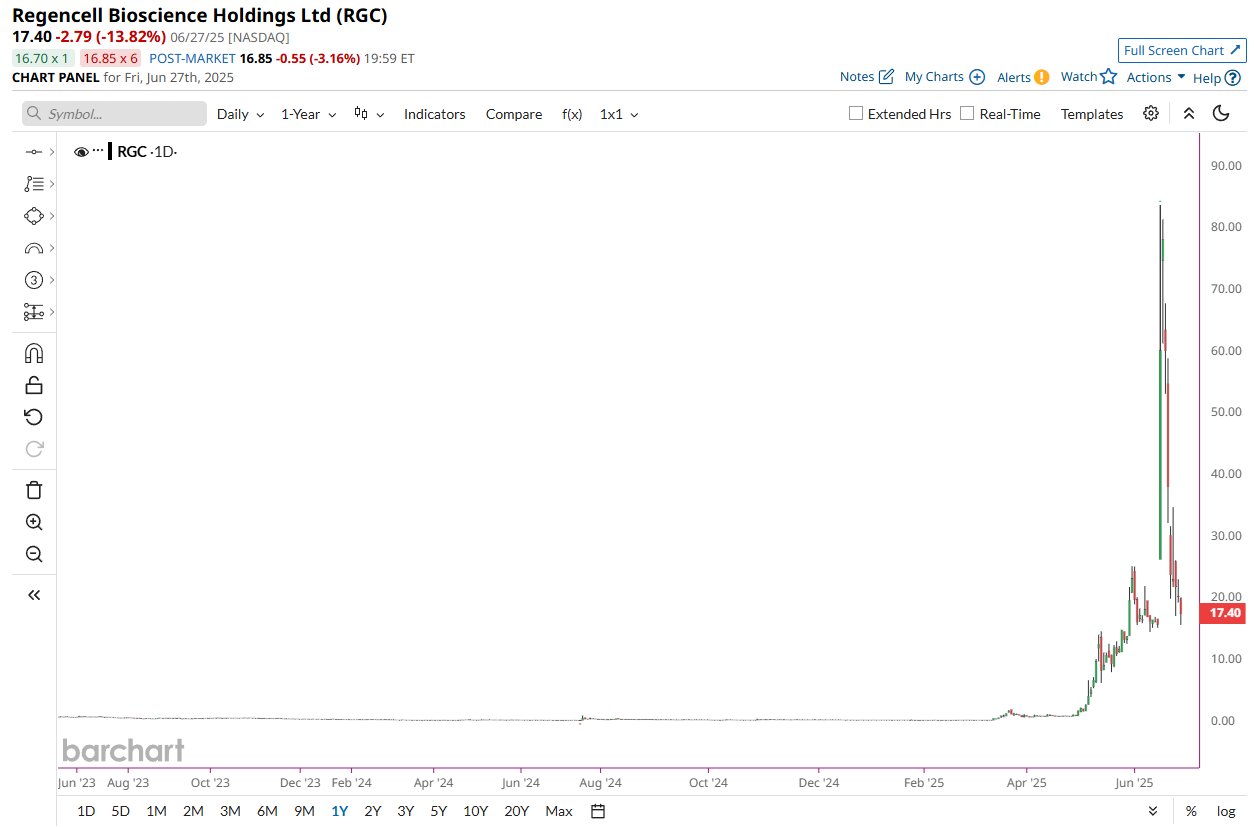Open the Actions dropdown menu
This screenshot has height=827, width=1256.
1156,77
